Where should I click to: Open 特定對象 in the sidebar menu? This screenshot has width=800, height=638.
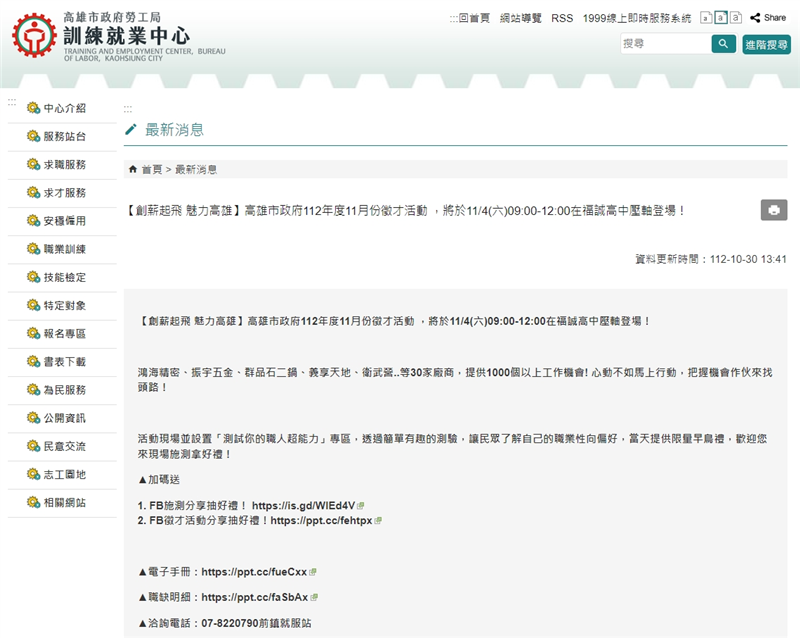[x=65, y=305]
